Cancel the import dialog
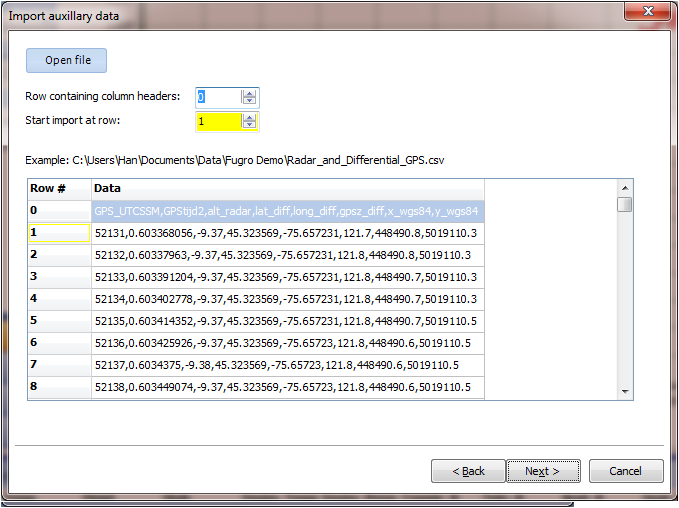Viewport: 679px width, 508px height. [626, 471]
